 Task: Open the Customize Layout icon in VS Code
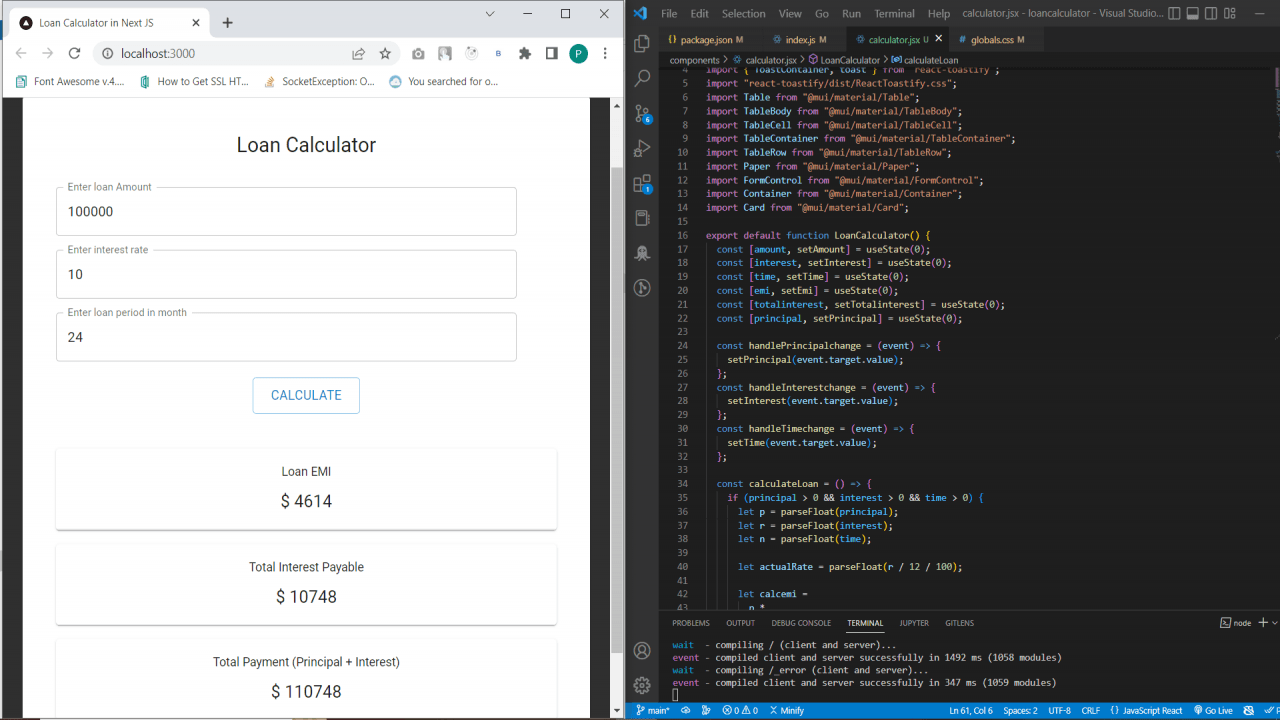1231,13
